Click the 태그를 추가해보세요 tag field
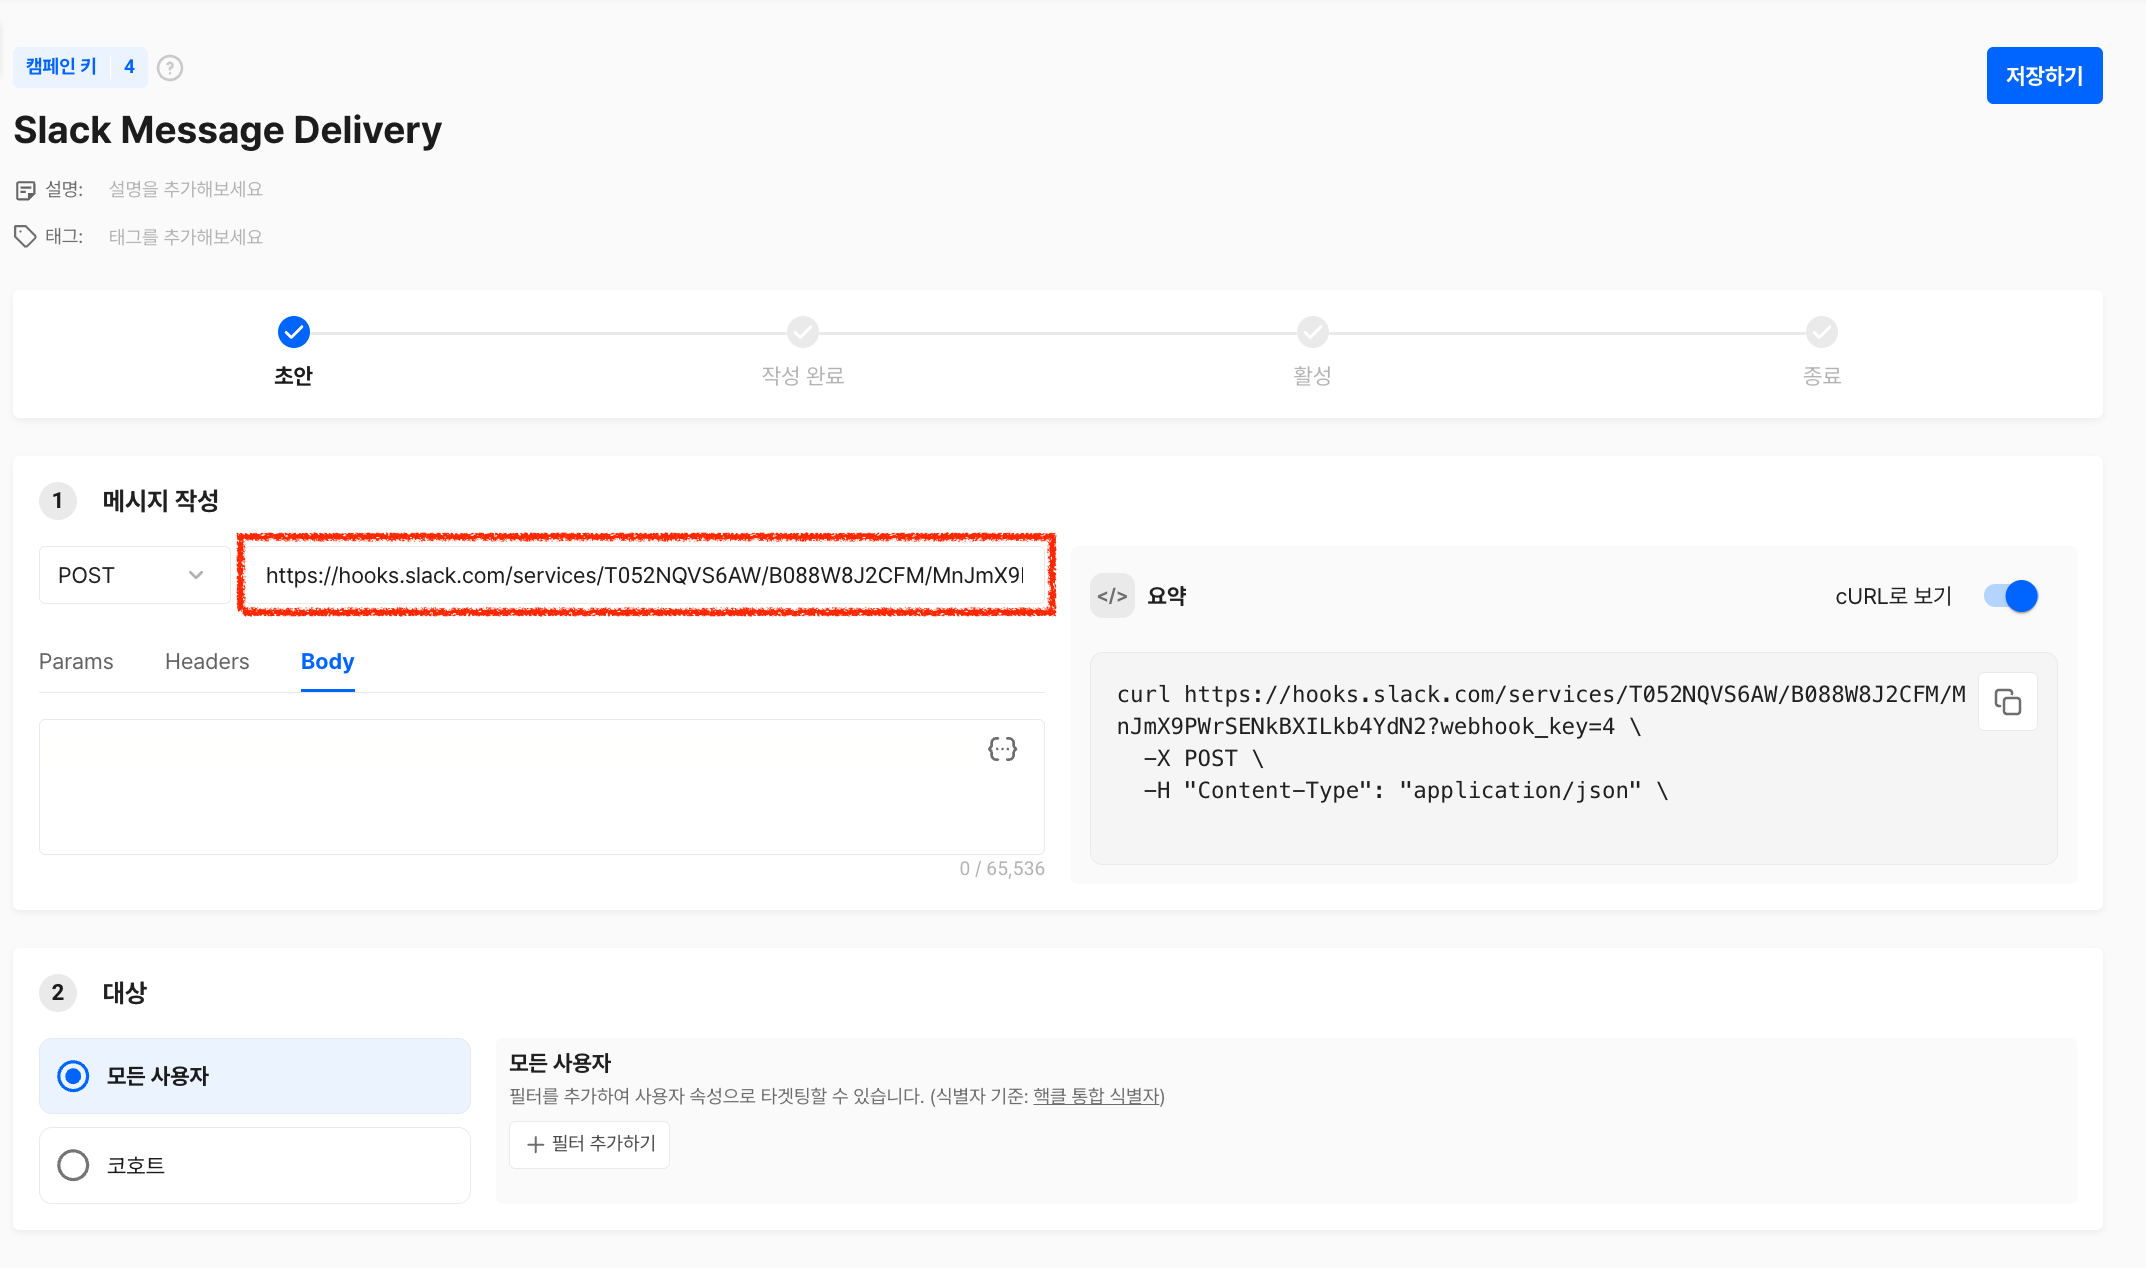 pos(186,237)
